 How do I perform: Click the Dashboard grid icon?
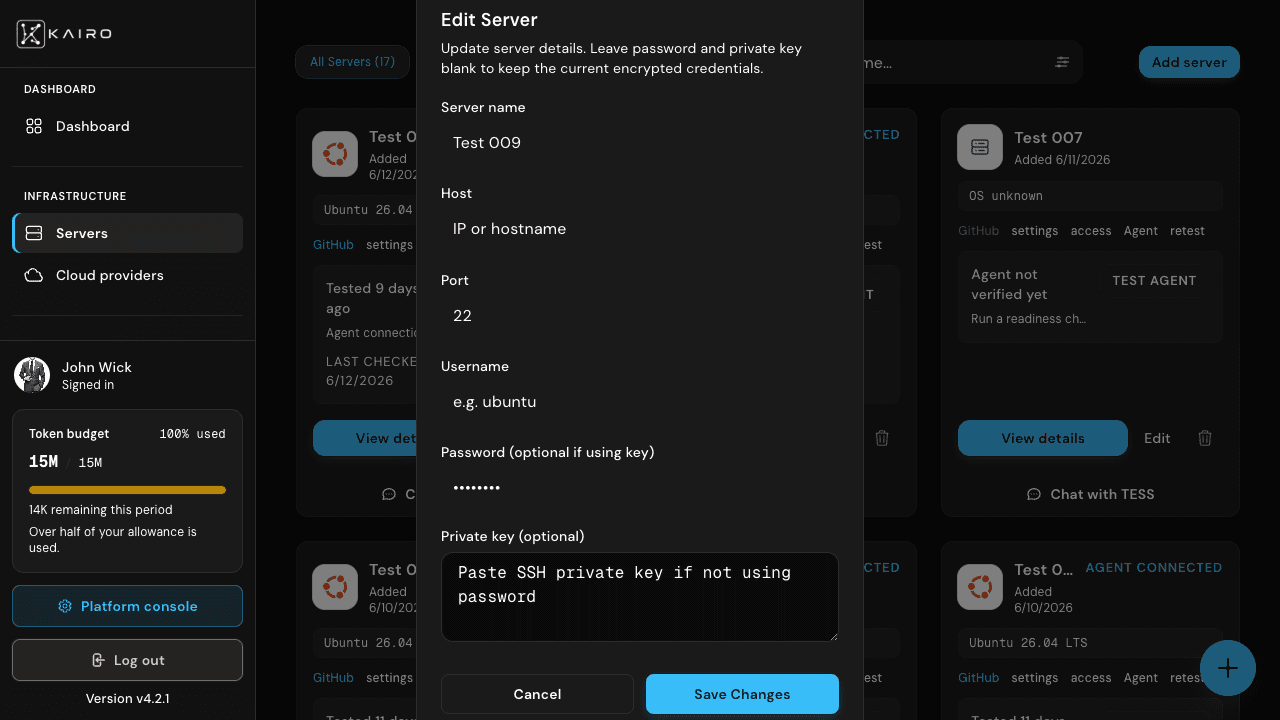pyautogui.click(x=34, y=126)
